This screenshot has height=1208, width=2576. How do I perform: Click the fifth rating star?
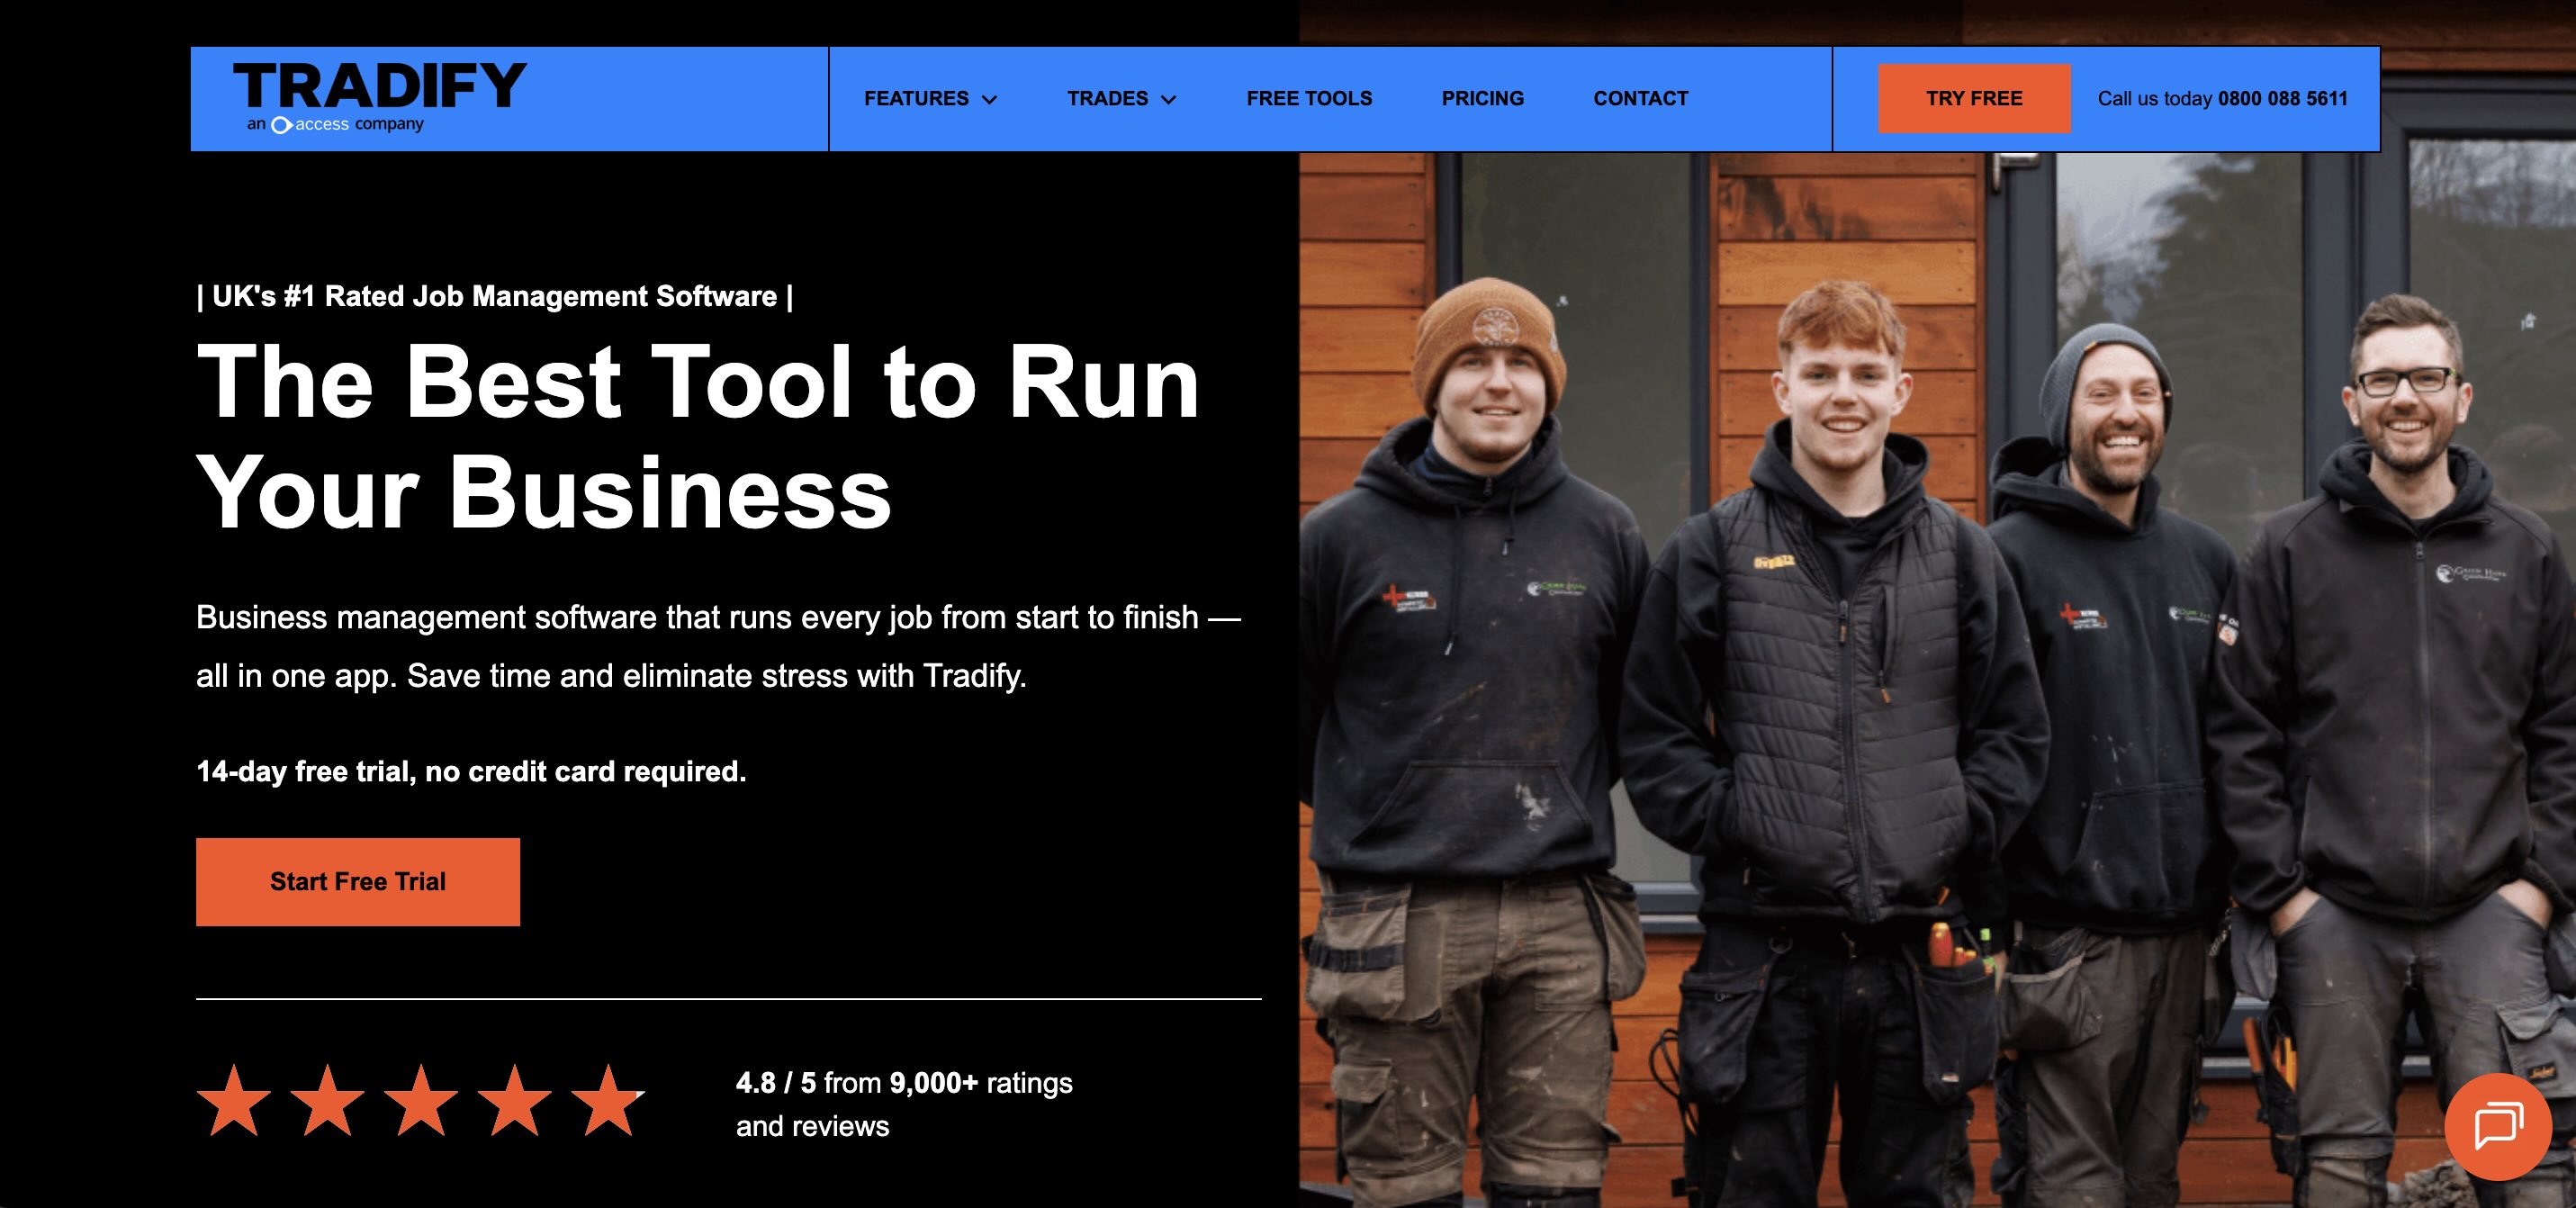[x=608, y=1101]
